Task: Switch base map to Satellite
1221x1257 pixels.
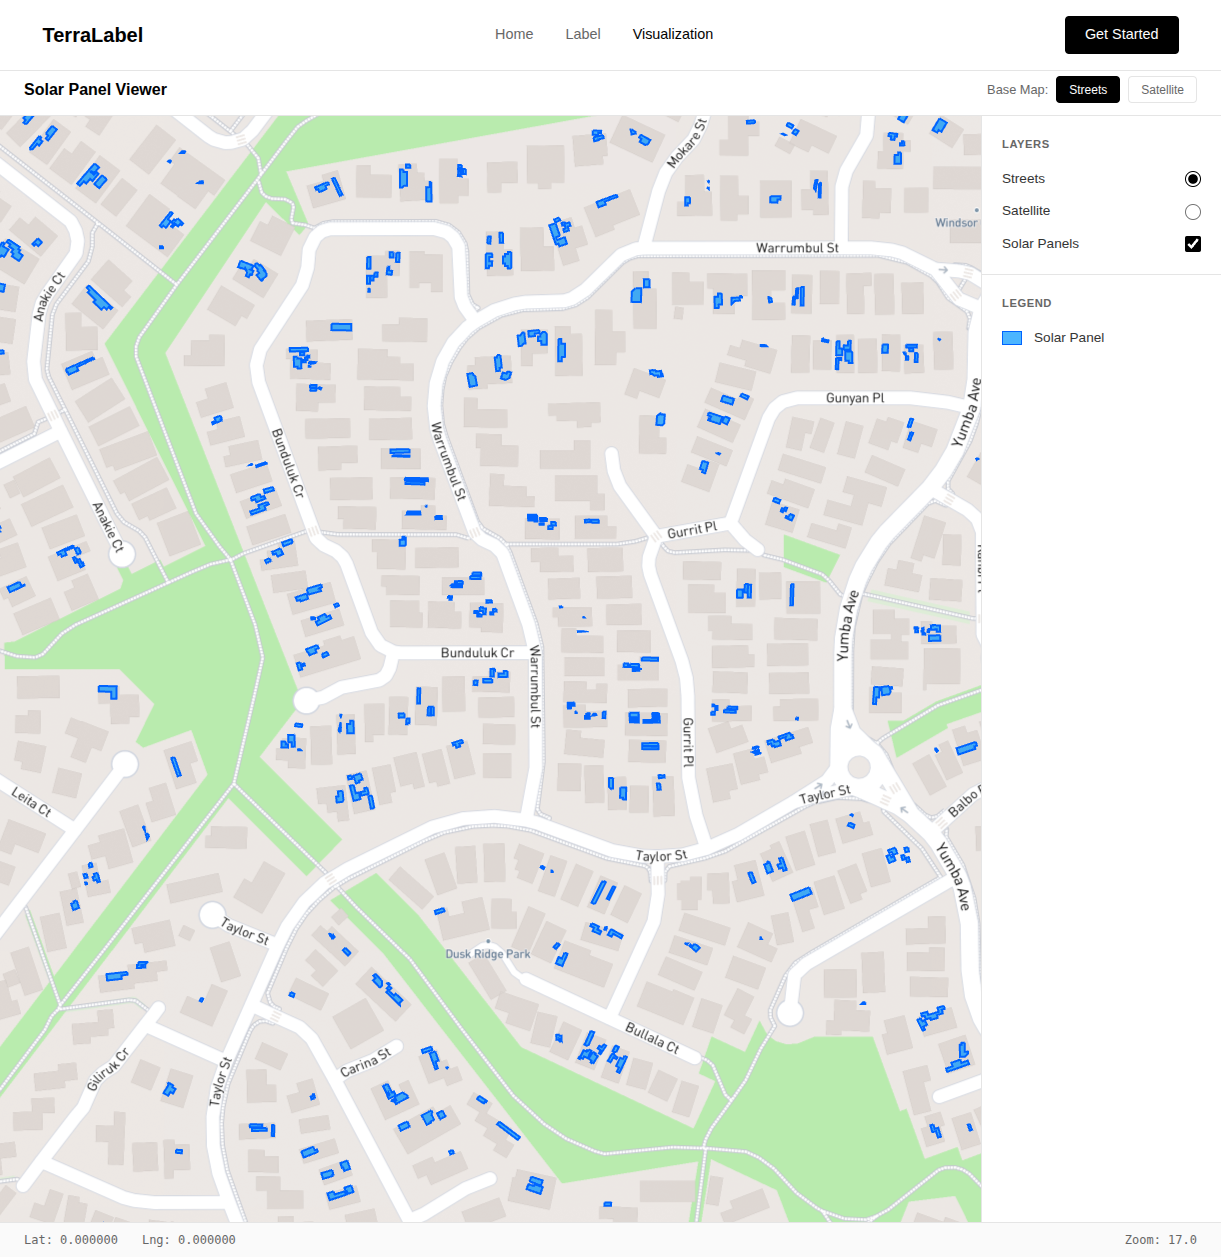Action: 1161,89
